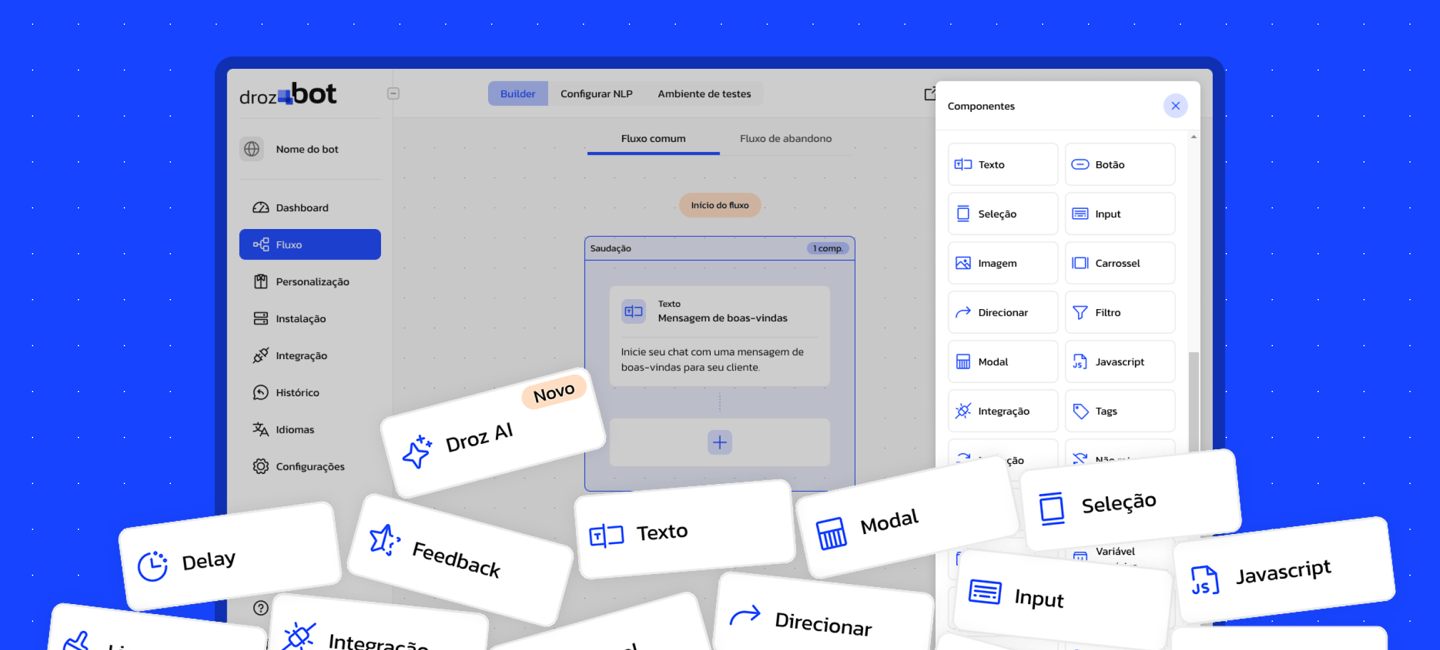This screenshot has width=1440, height=650.
Task: Click the Idiomas translate icon
Action: click(x=261, y=430)
